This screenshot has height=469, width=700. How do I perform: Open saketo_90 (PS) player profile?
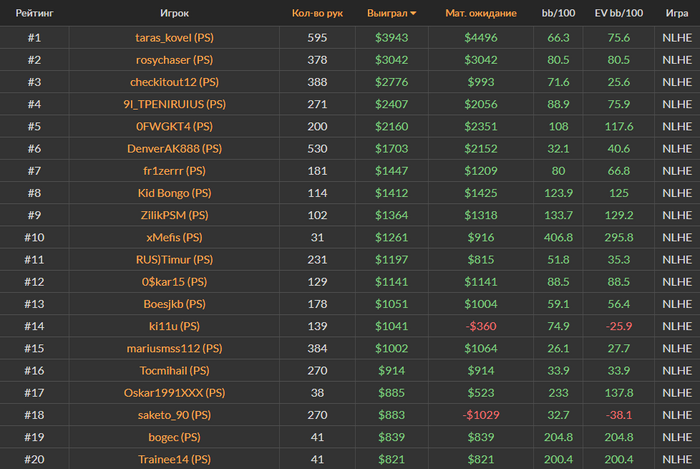click(x=174, y=414)
